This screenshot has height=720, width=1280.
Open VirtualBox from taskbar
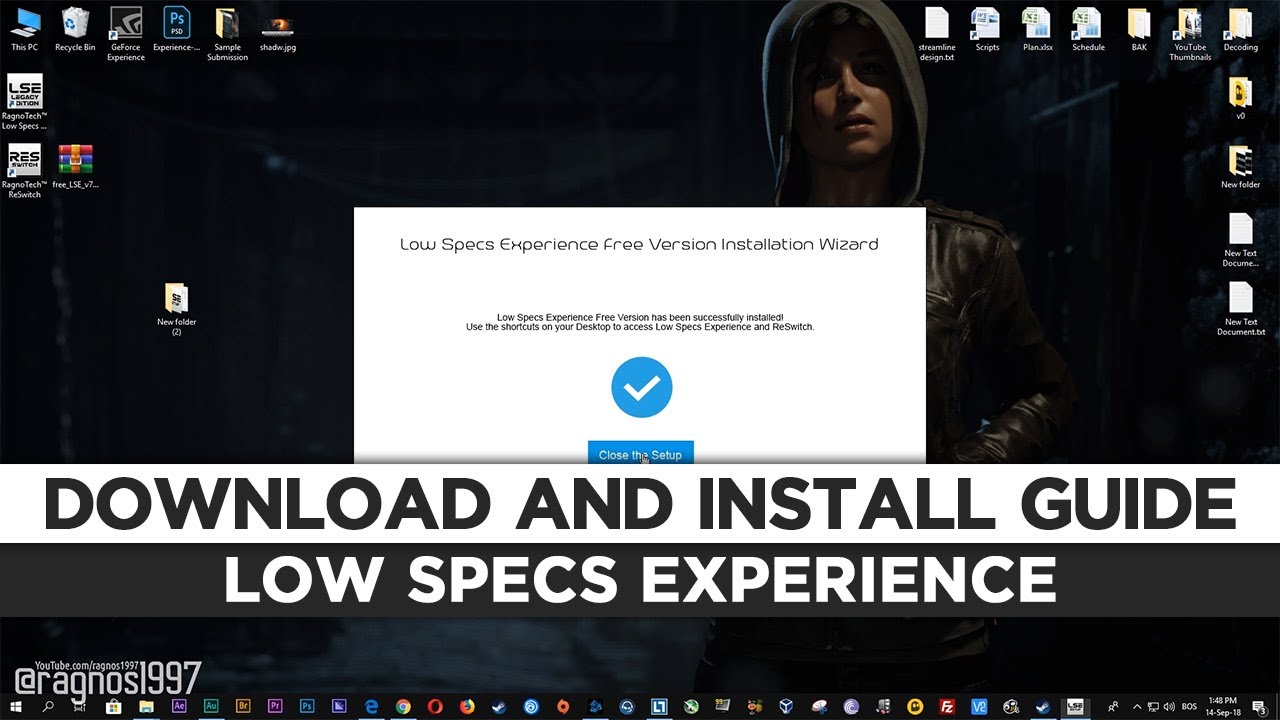pyautogui.click(x=787, y=706)
